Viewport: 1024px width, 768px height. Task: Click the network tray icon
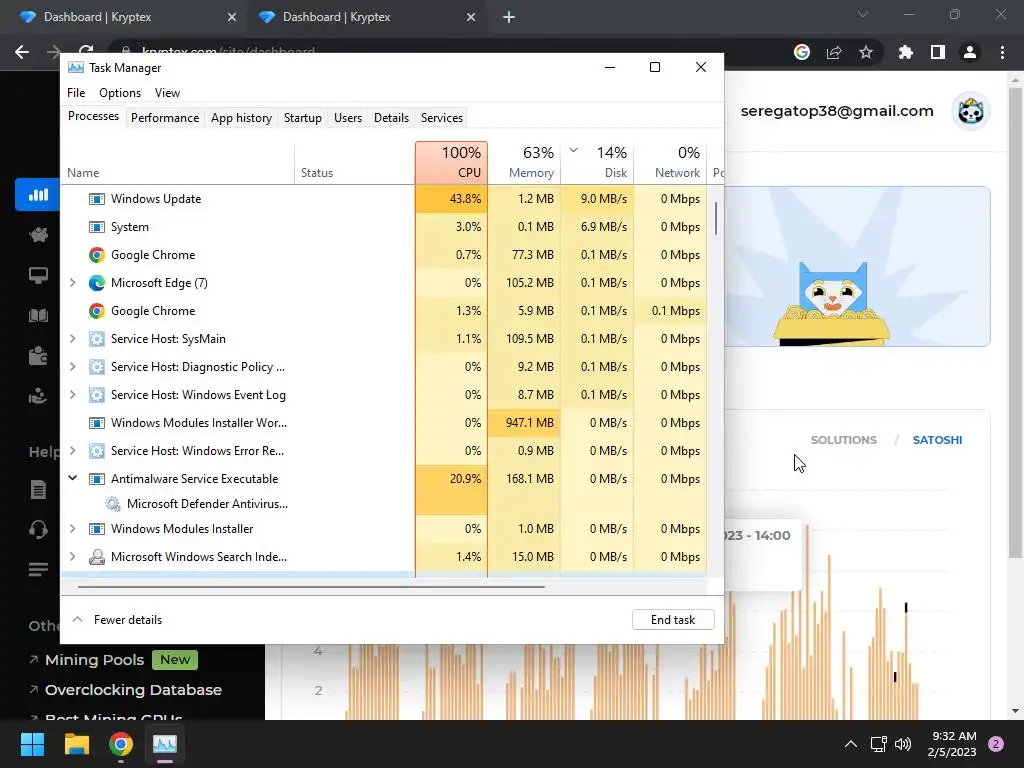(878, 744)
